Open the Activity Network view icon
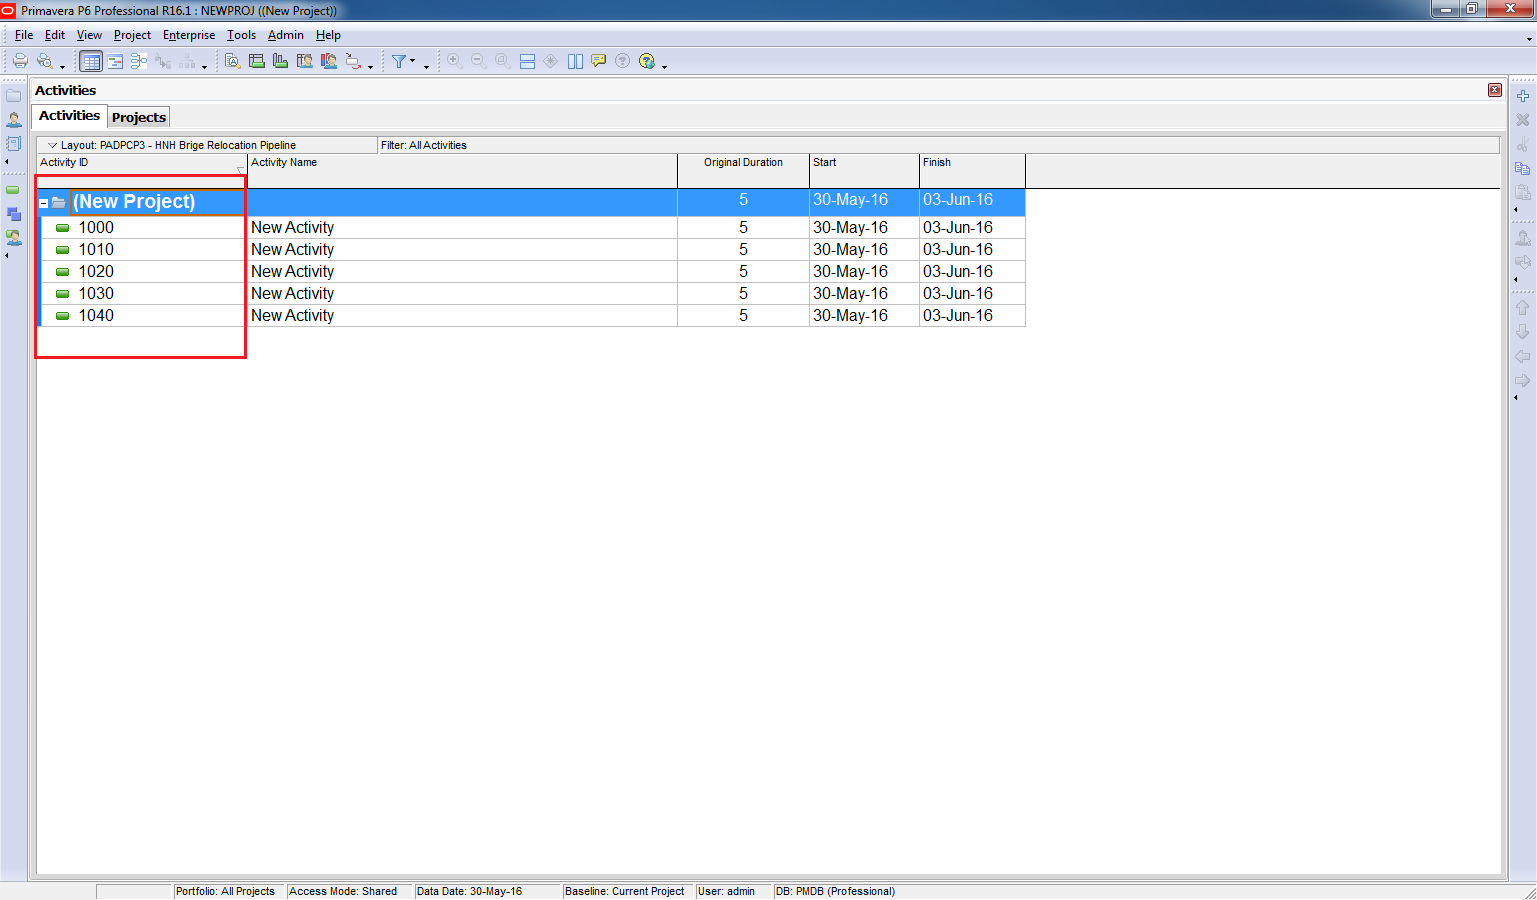 tap(139, 62)
